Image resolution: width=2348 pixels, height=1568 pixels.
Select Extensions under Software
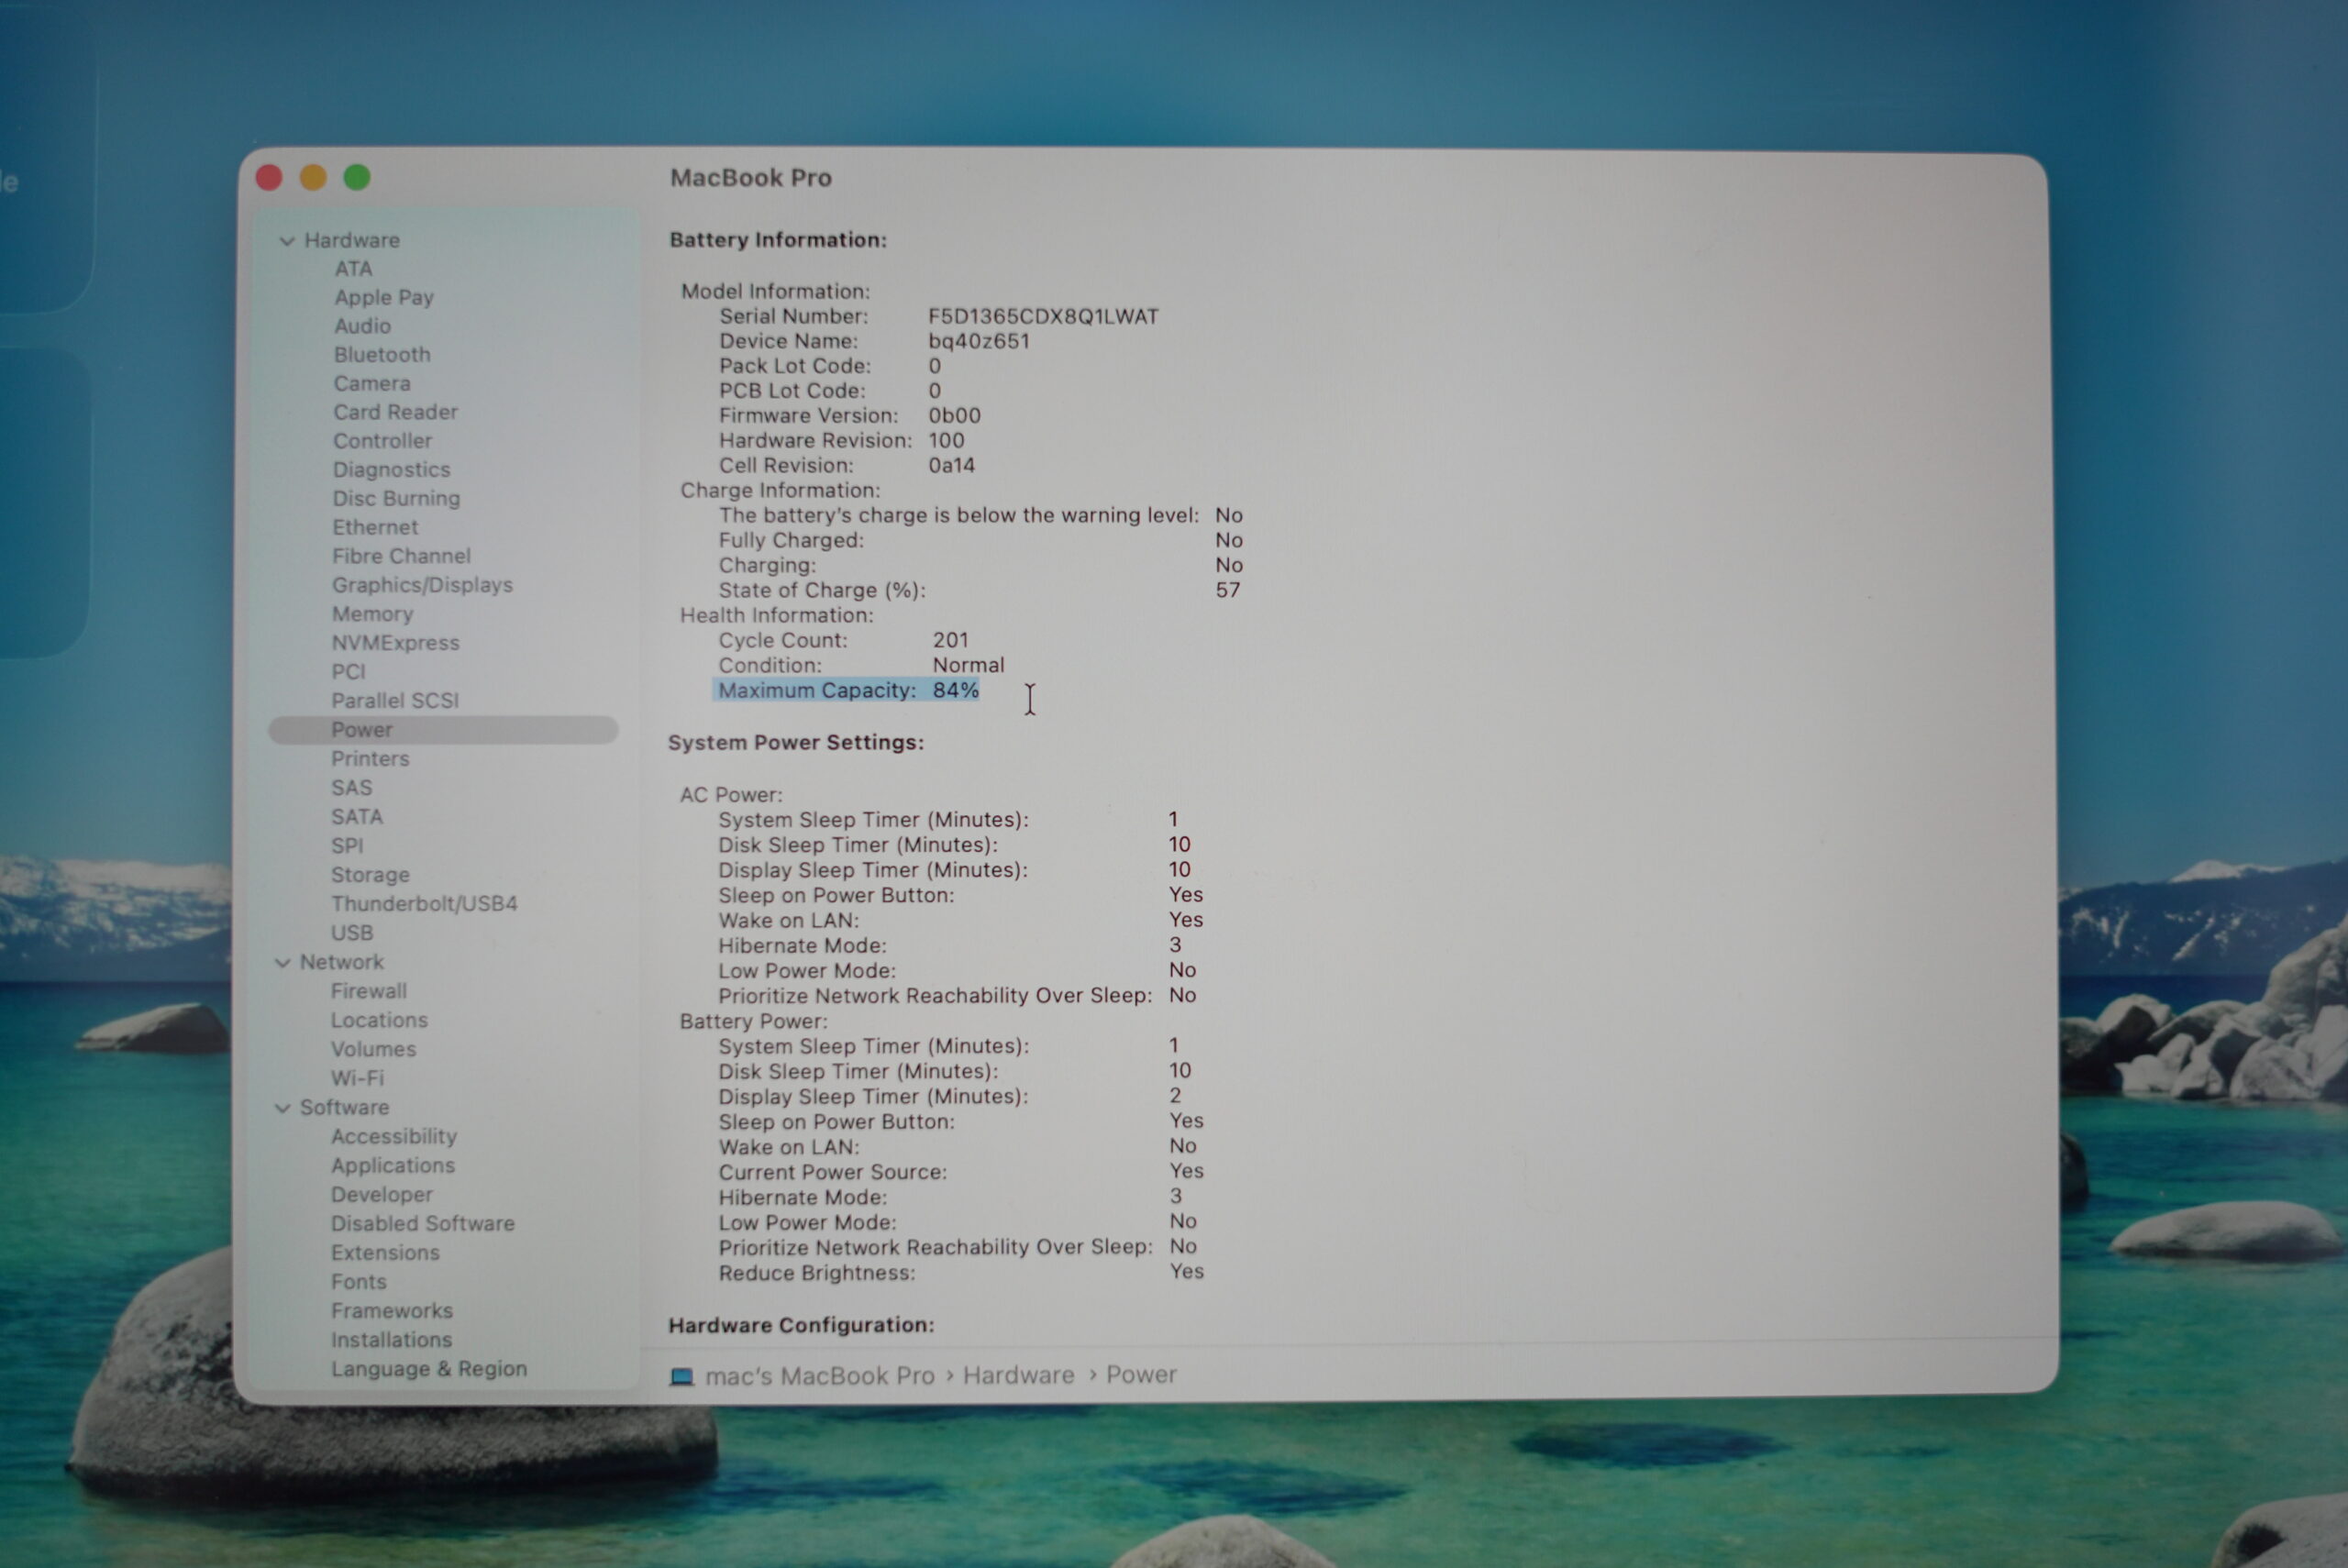[385, 1254]
